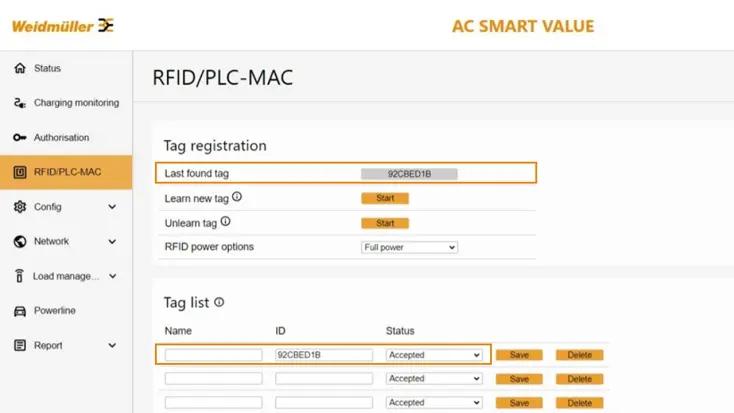Image resolution: width=734 pixels, height=413 pixels.
Task: Open Status dropdown for tag 92CBED1B
Action: point(434,354)
